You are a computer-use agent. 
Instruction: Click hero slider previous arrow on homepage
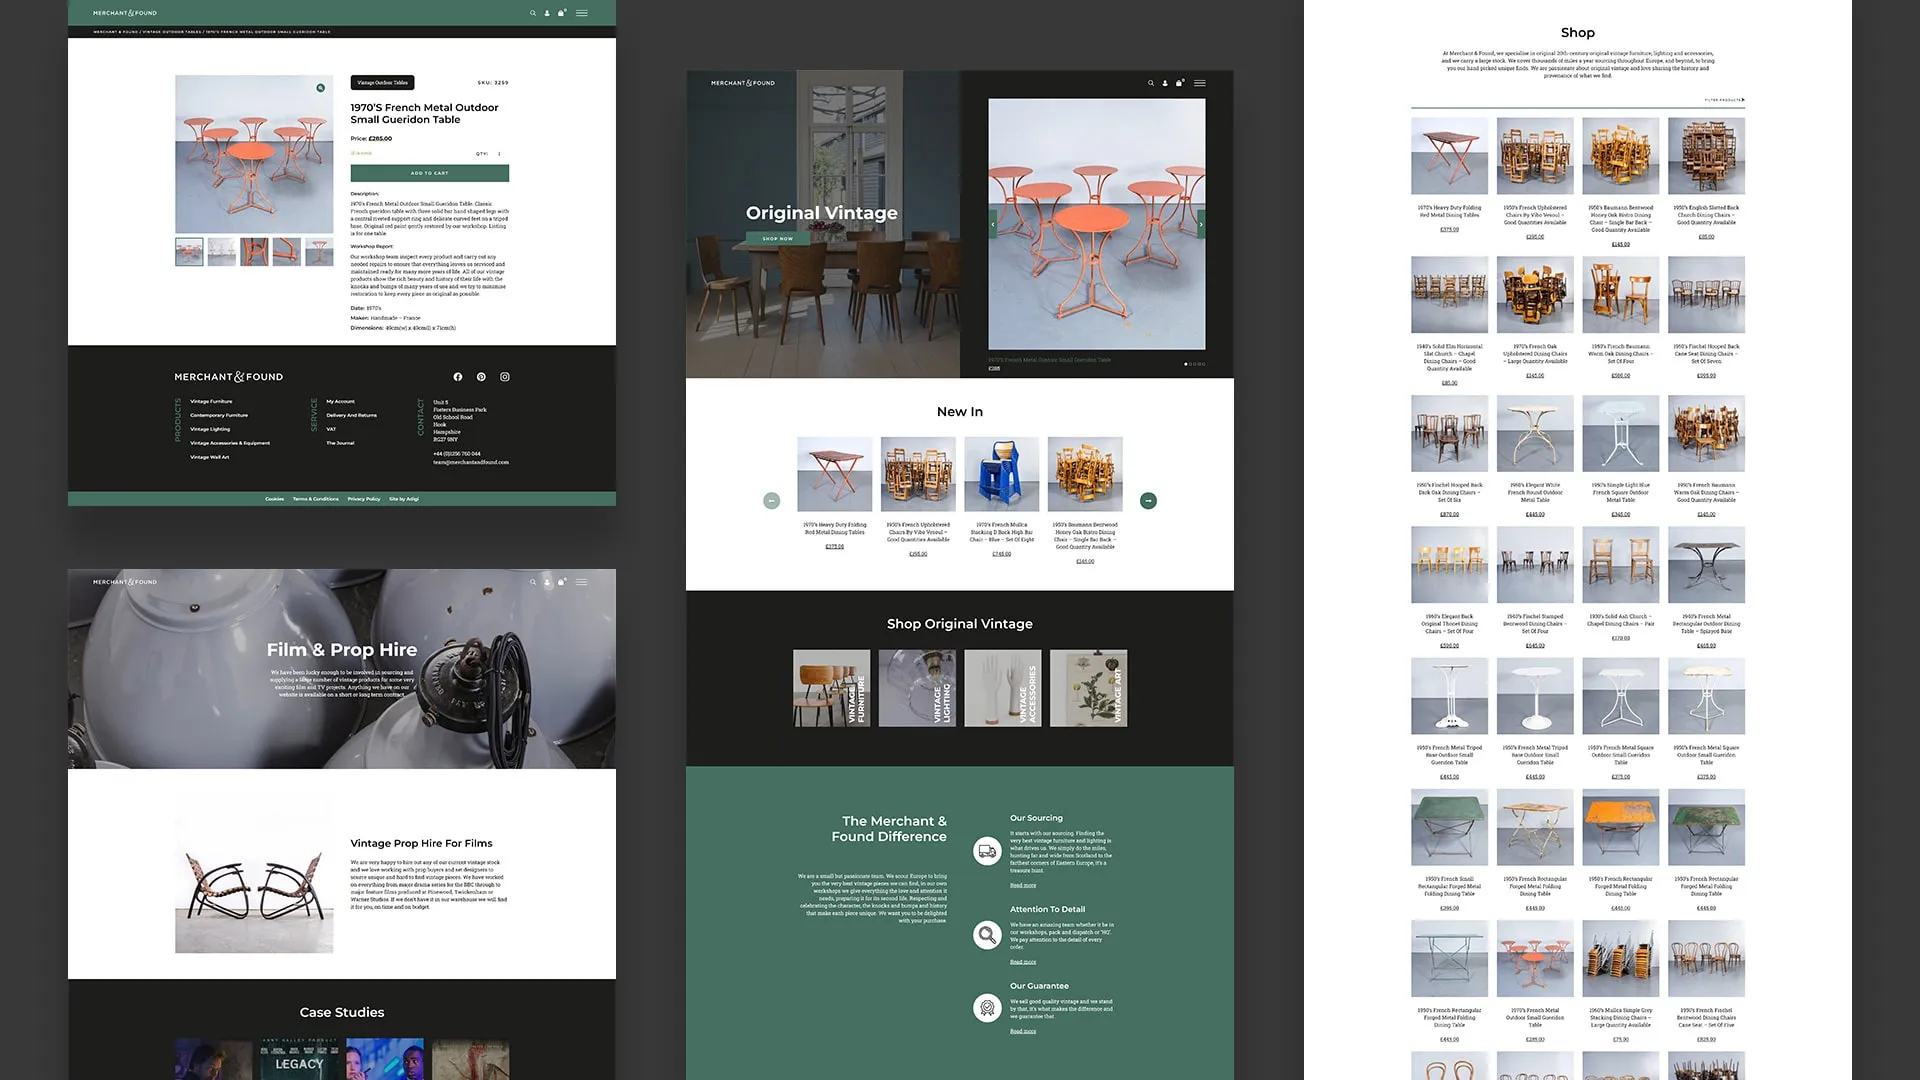993,225
